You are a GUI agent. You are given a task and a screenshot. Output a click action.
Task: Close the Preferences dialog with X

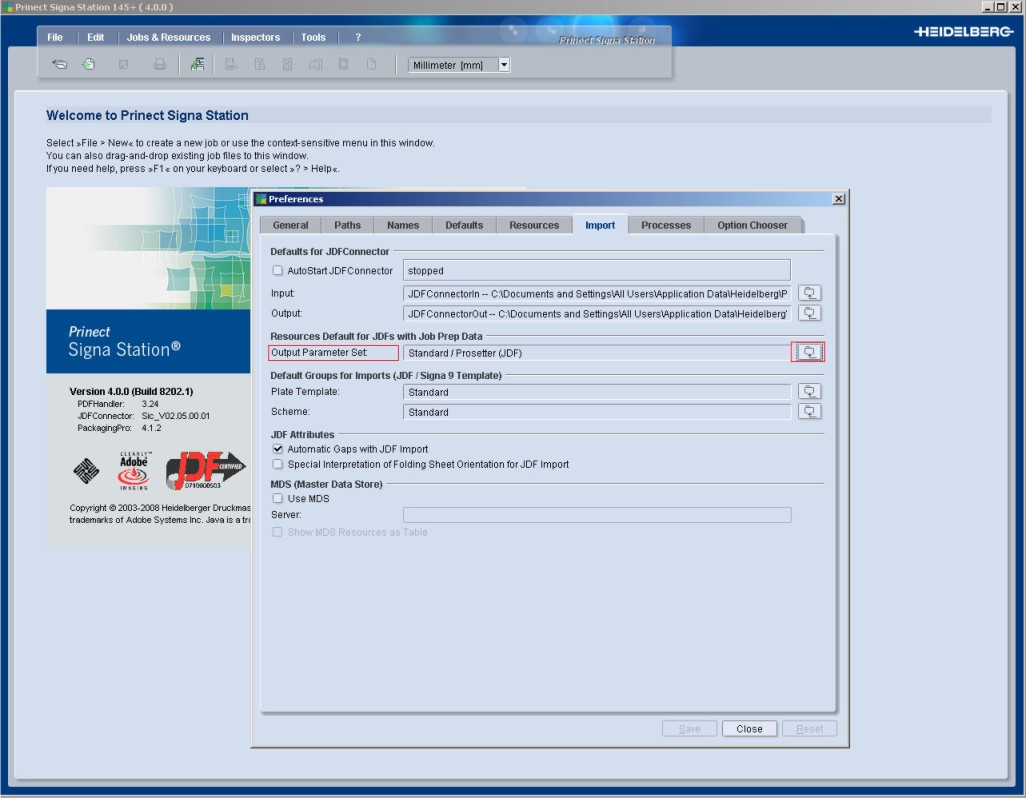pos(838,199)
